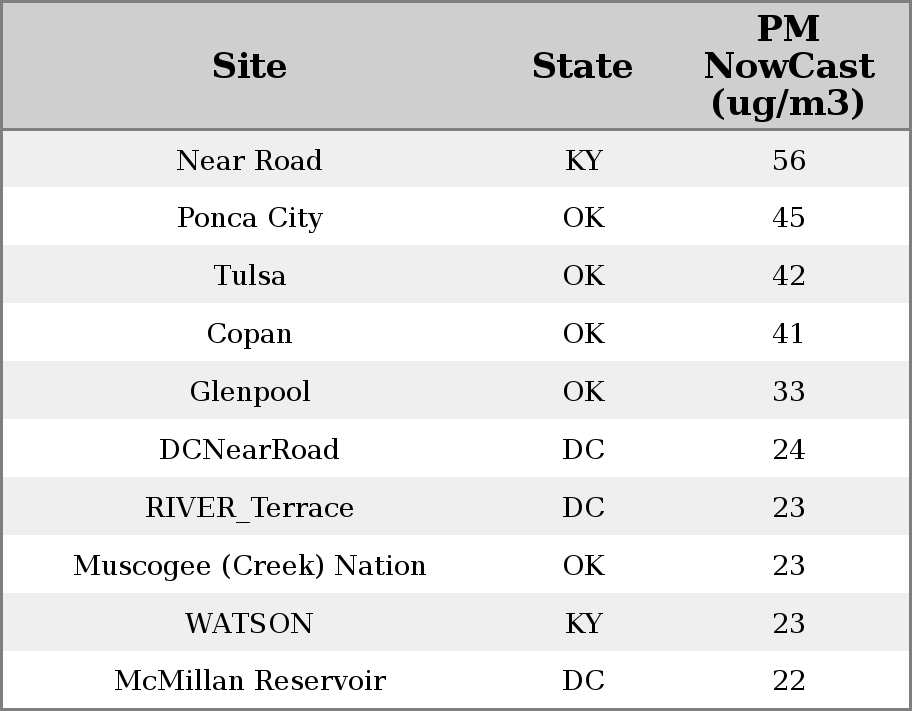Click the DC state cell for McMillan Reservoir

583,681
